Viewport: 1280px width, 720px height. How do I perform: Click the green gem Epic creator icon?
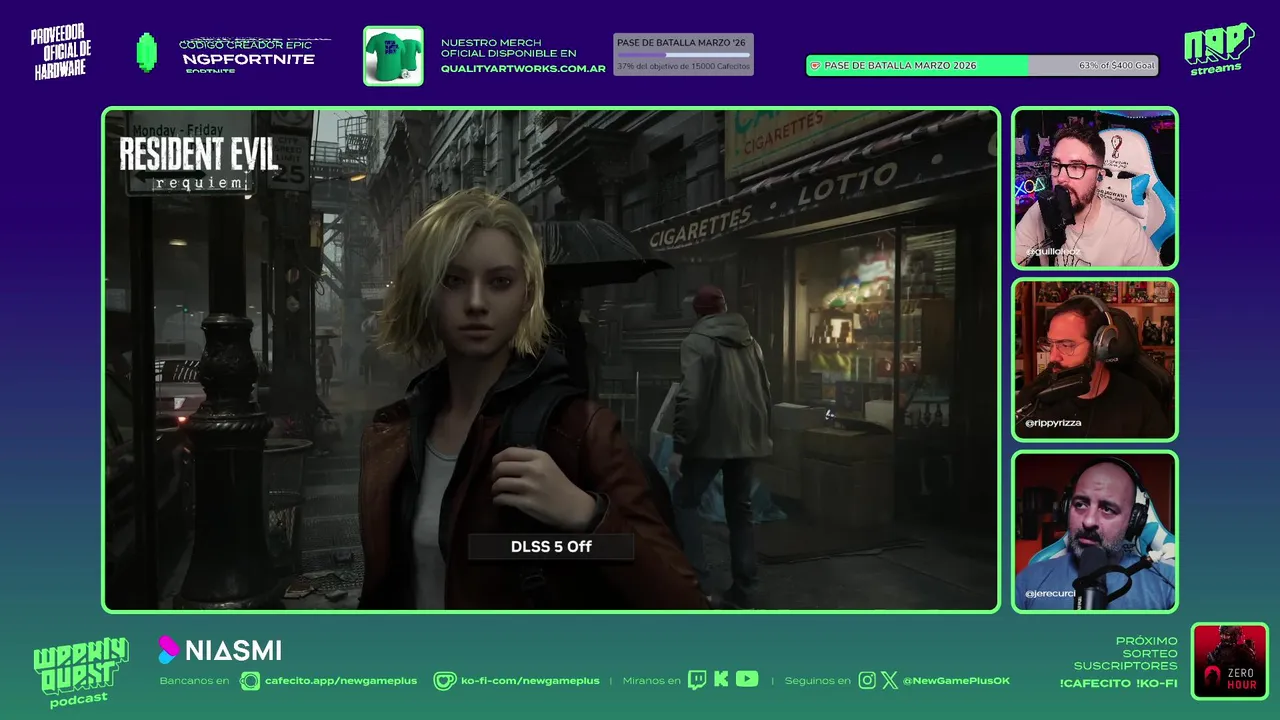pyautogui.click(x=147, y=52)
